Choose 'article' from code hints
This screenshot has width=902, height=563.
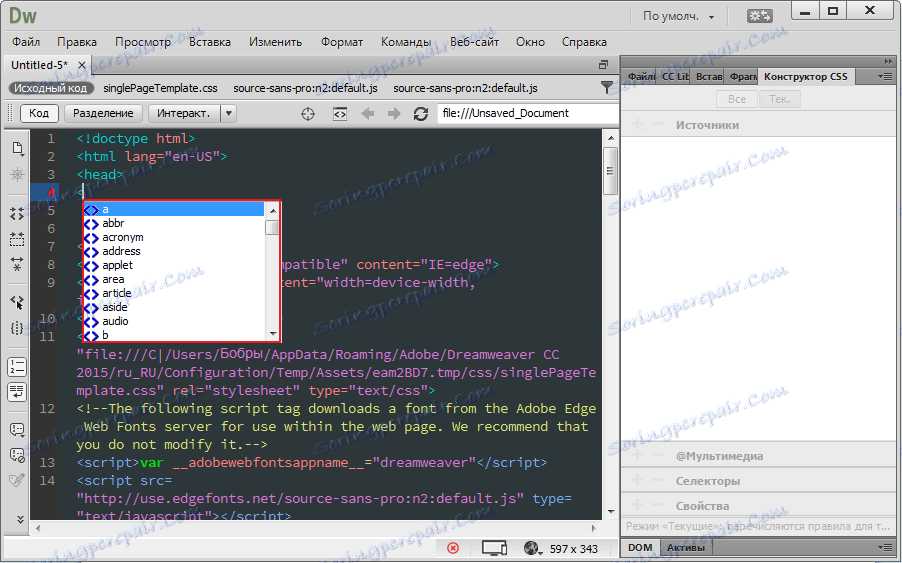(x=174, y=293)
